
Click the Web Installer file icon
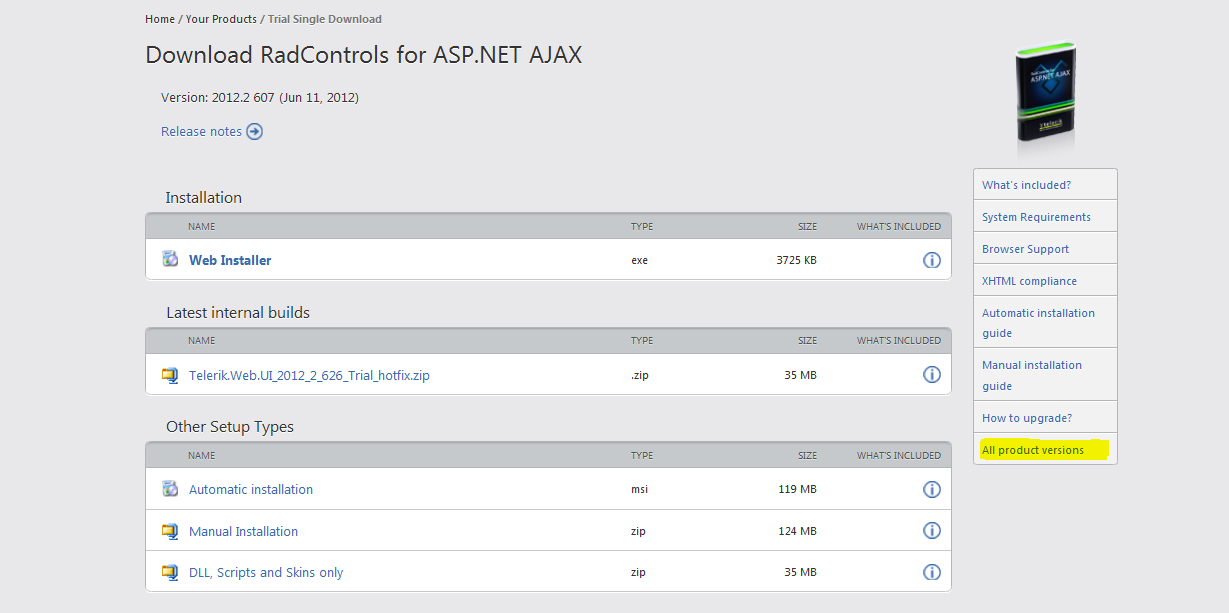tap(170, 259)
